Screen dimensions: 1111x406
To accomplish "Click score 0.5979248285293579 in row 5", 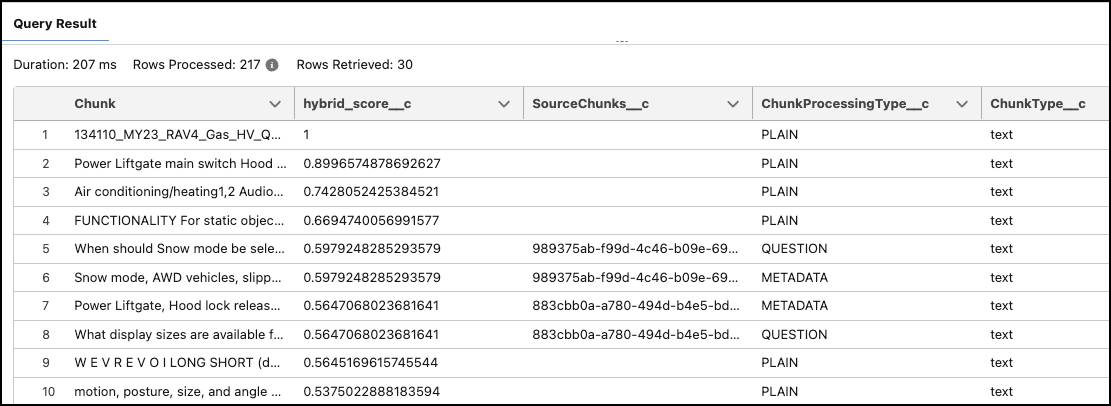I will 372,249.
